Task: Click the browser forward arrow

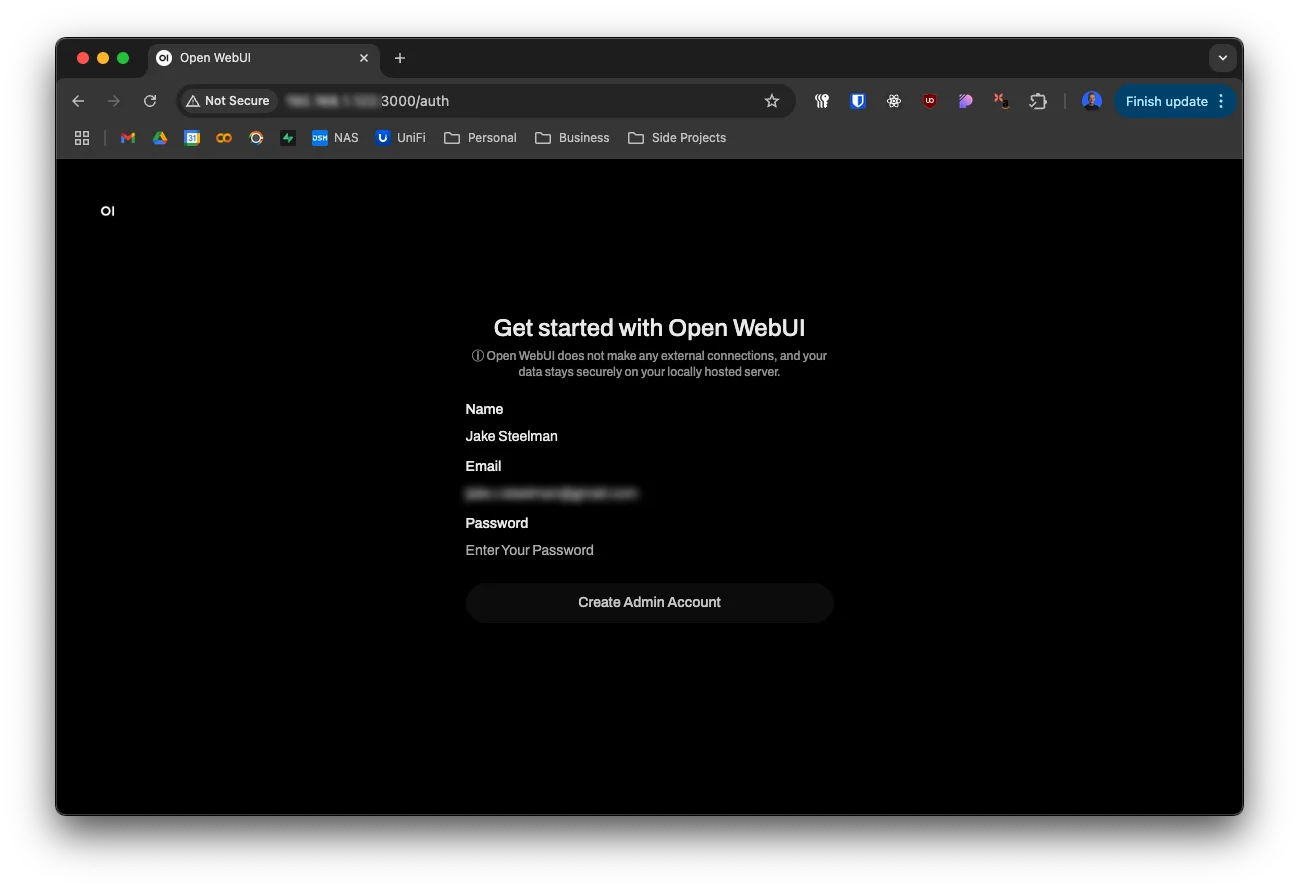Action: point(114,101)
